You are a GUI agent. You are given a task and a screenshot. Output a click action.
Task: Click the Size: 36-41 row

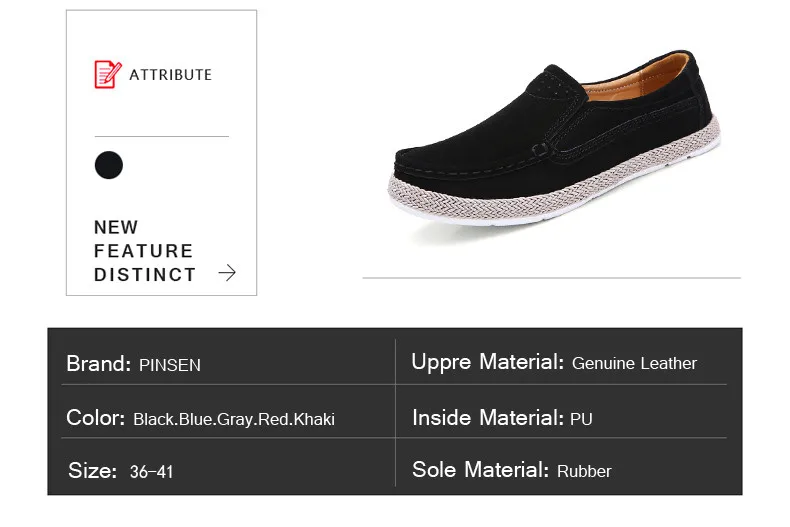click(x=228, y=471)
